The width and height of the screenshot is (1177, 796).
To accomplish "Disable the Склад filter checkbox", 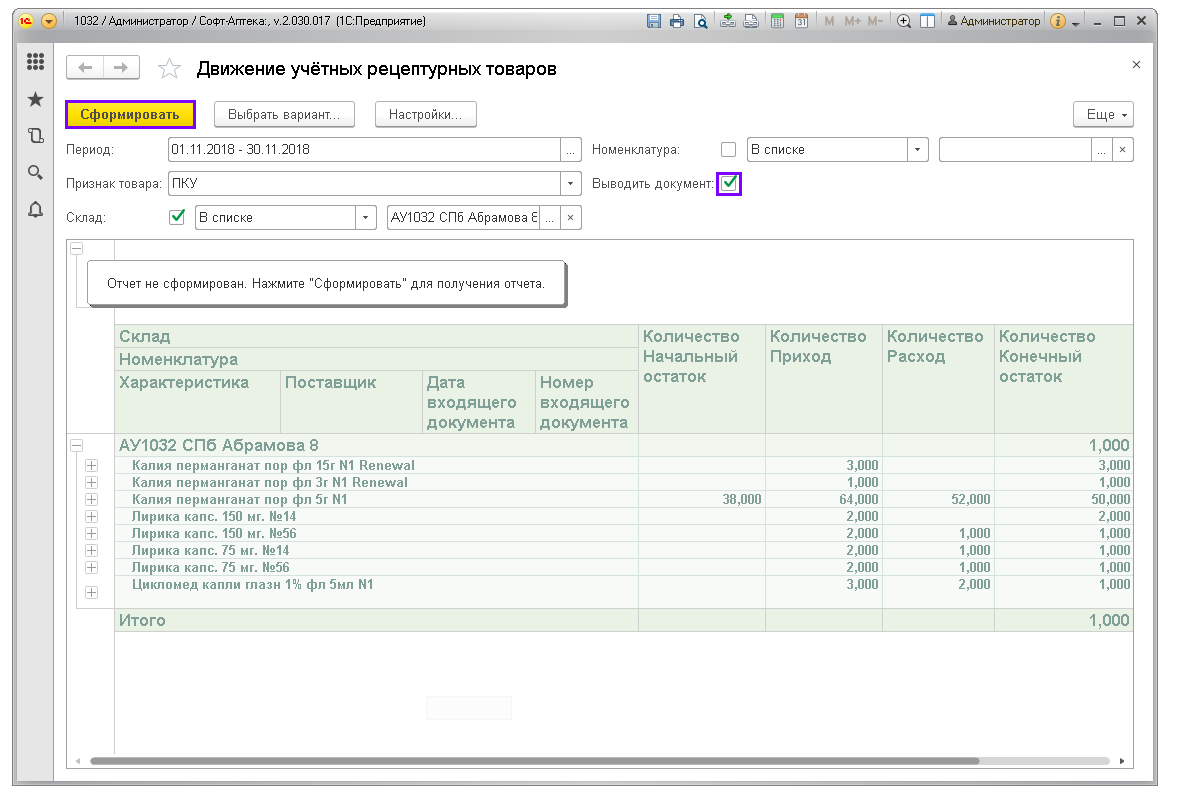I will pos(177,217).
